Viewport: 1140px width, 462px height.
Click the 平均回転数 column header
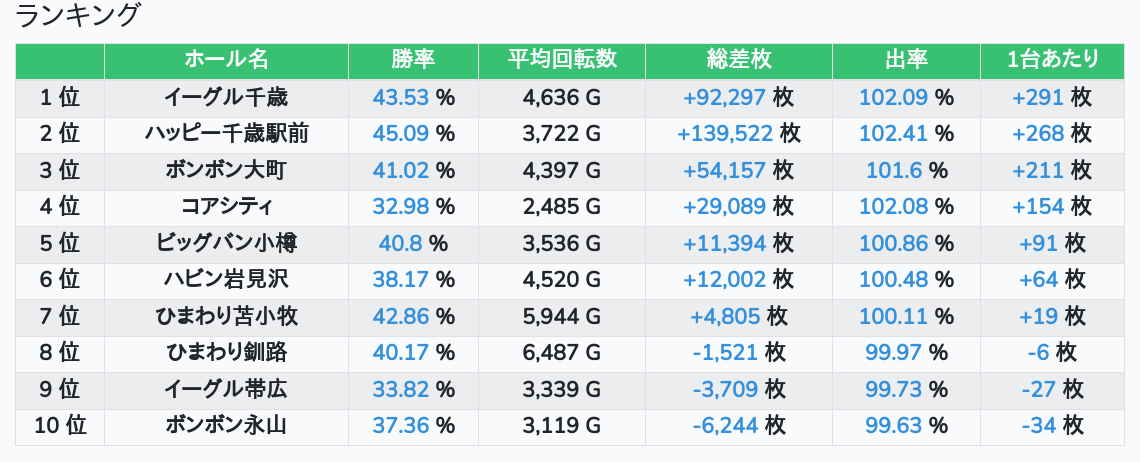561,60
